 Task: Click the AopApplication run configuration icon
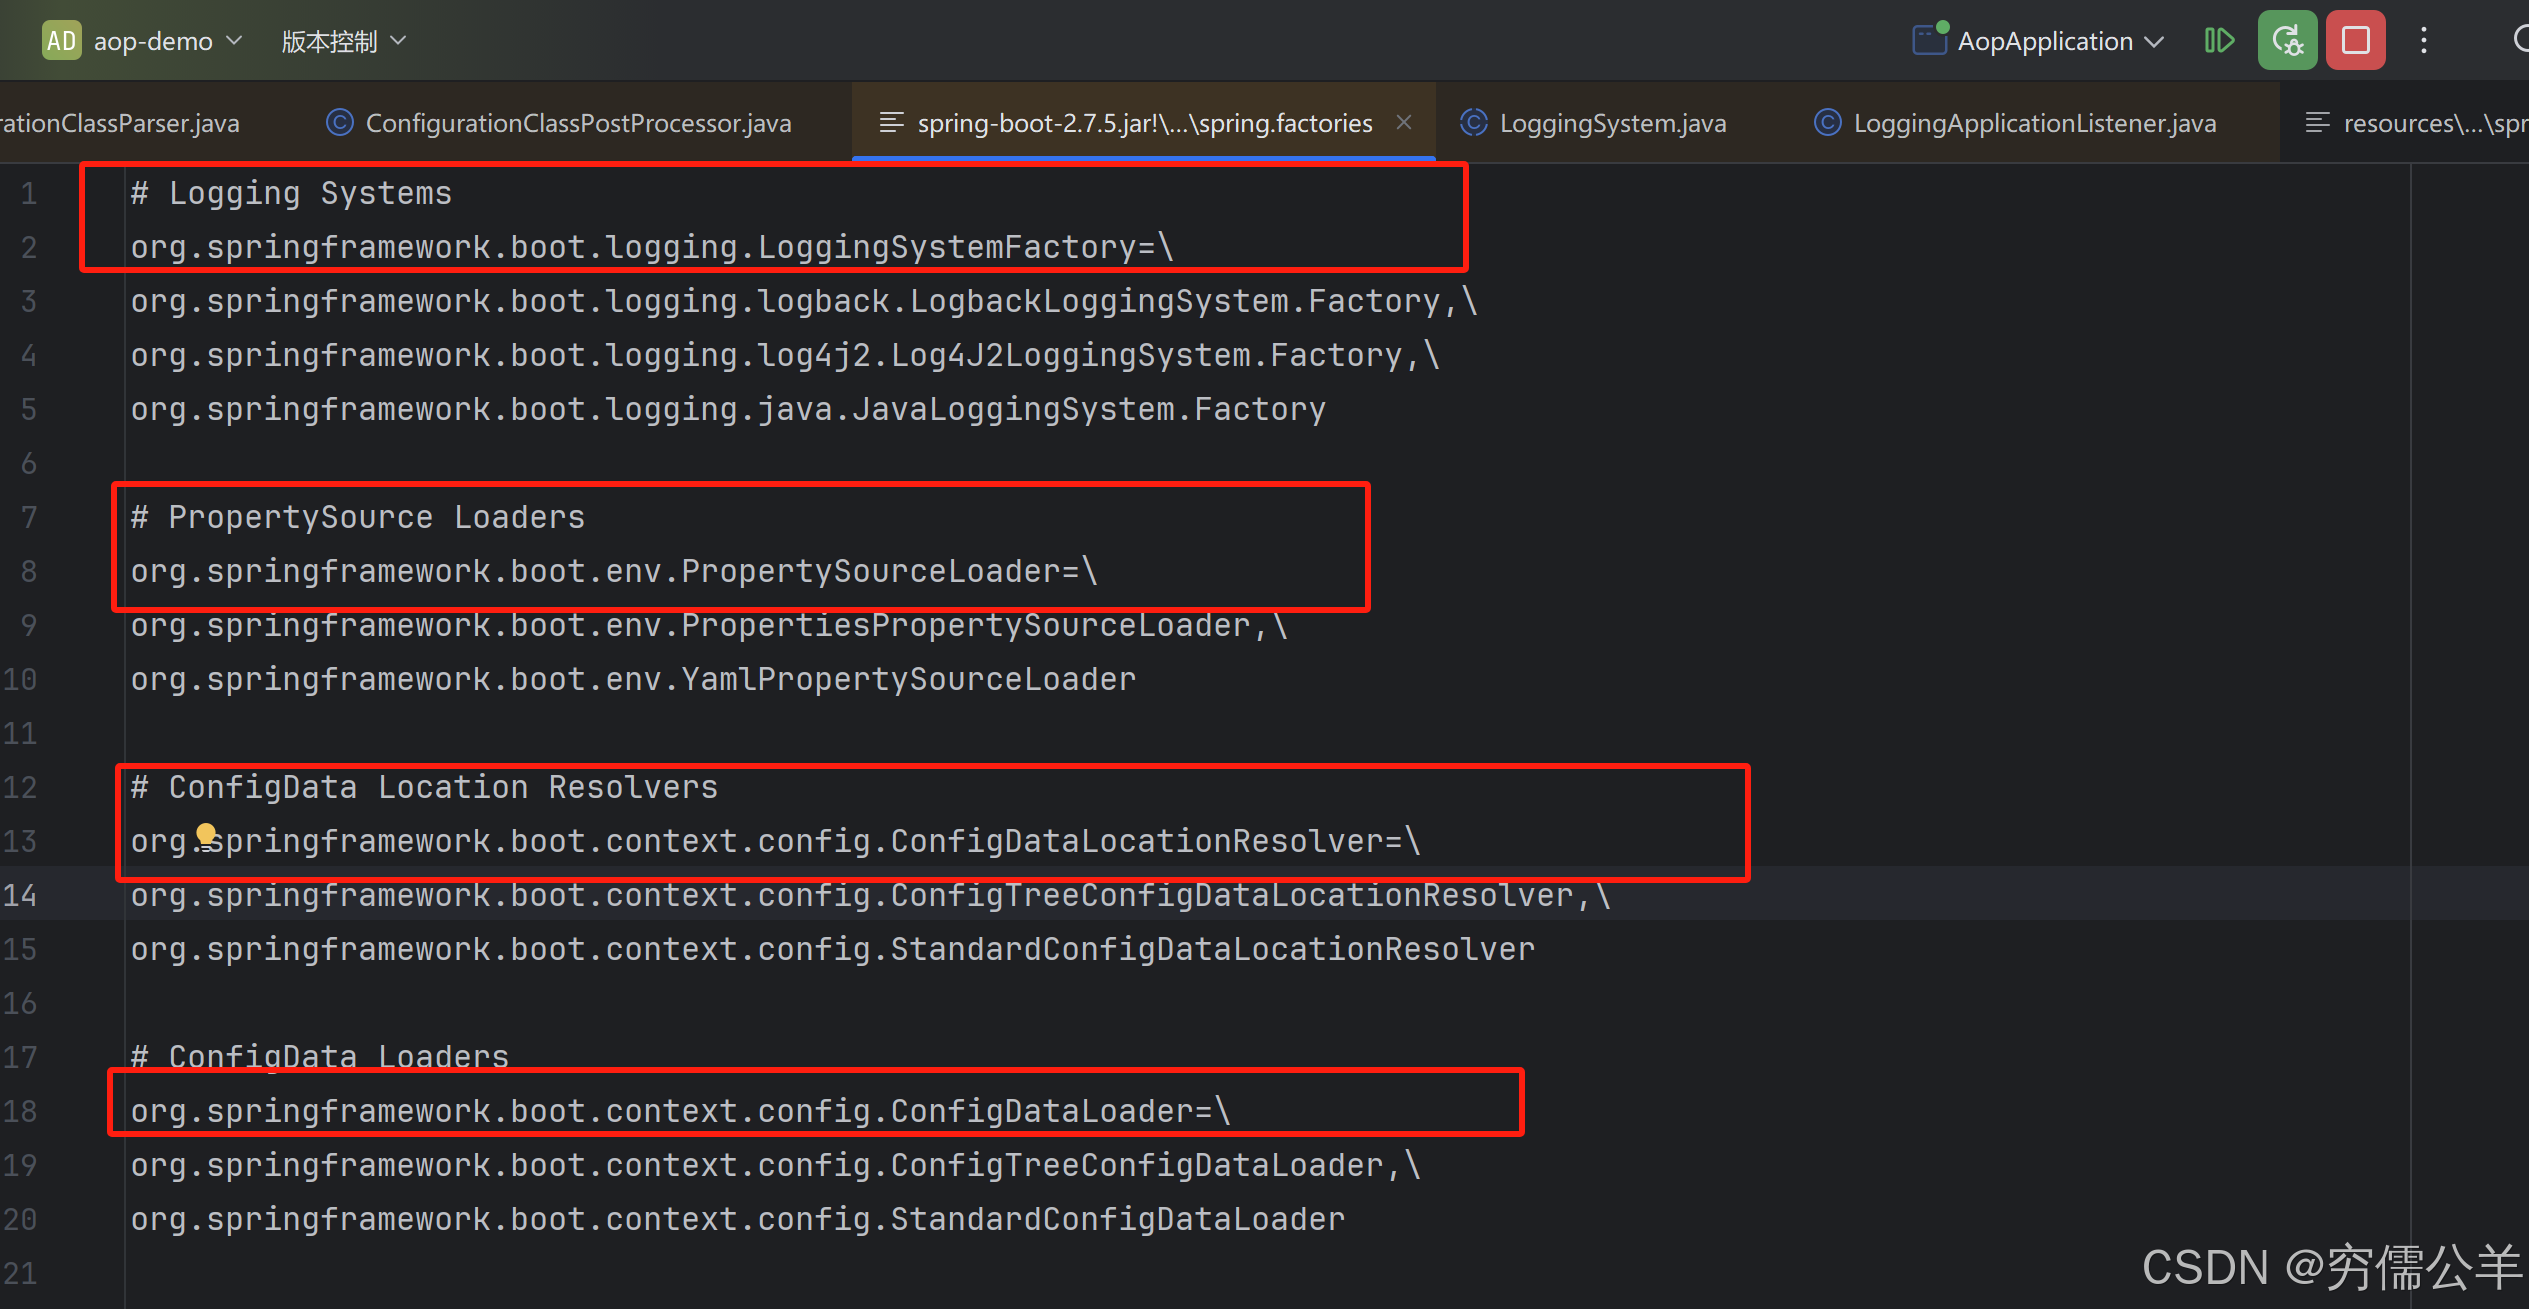point(1929,40)
